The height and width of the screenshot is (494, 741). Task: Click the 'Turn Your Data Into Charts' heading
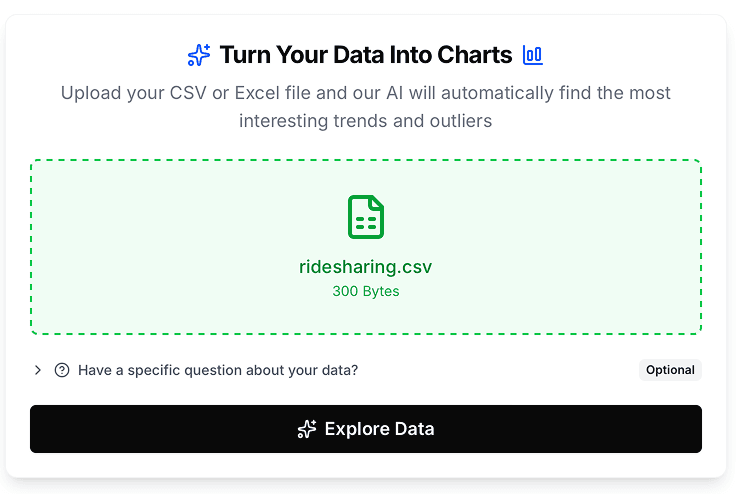(x=365, y=55)
